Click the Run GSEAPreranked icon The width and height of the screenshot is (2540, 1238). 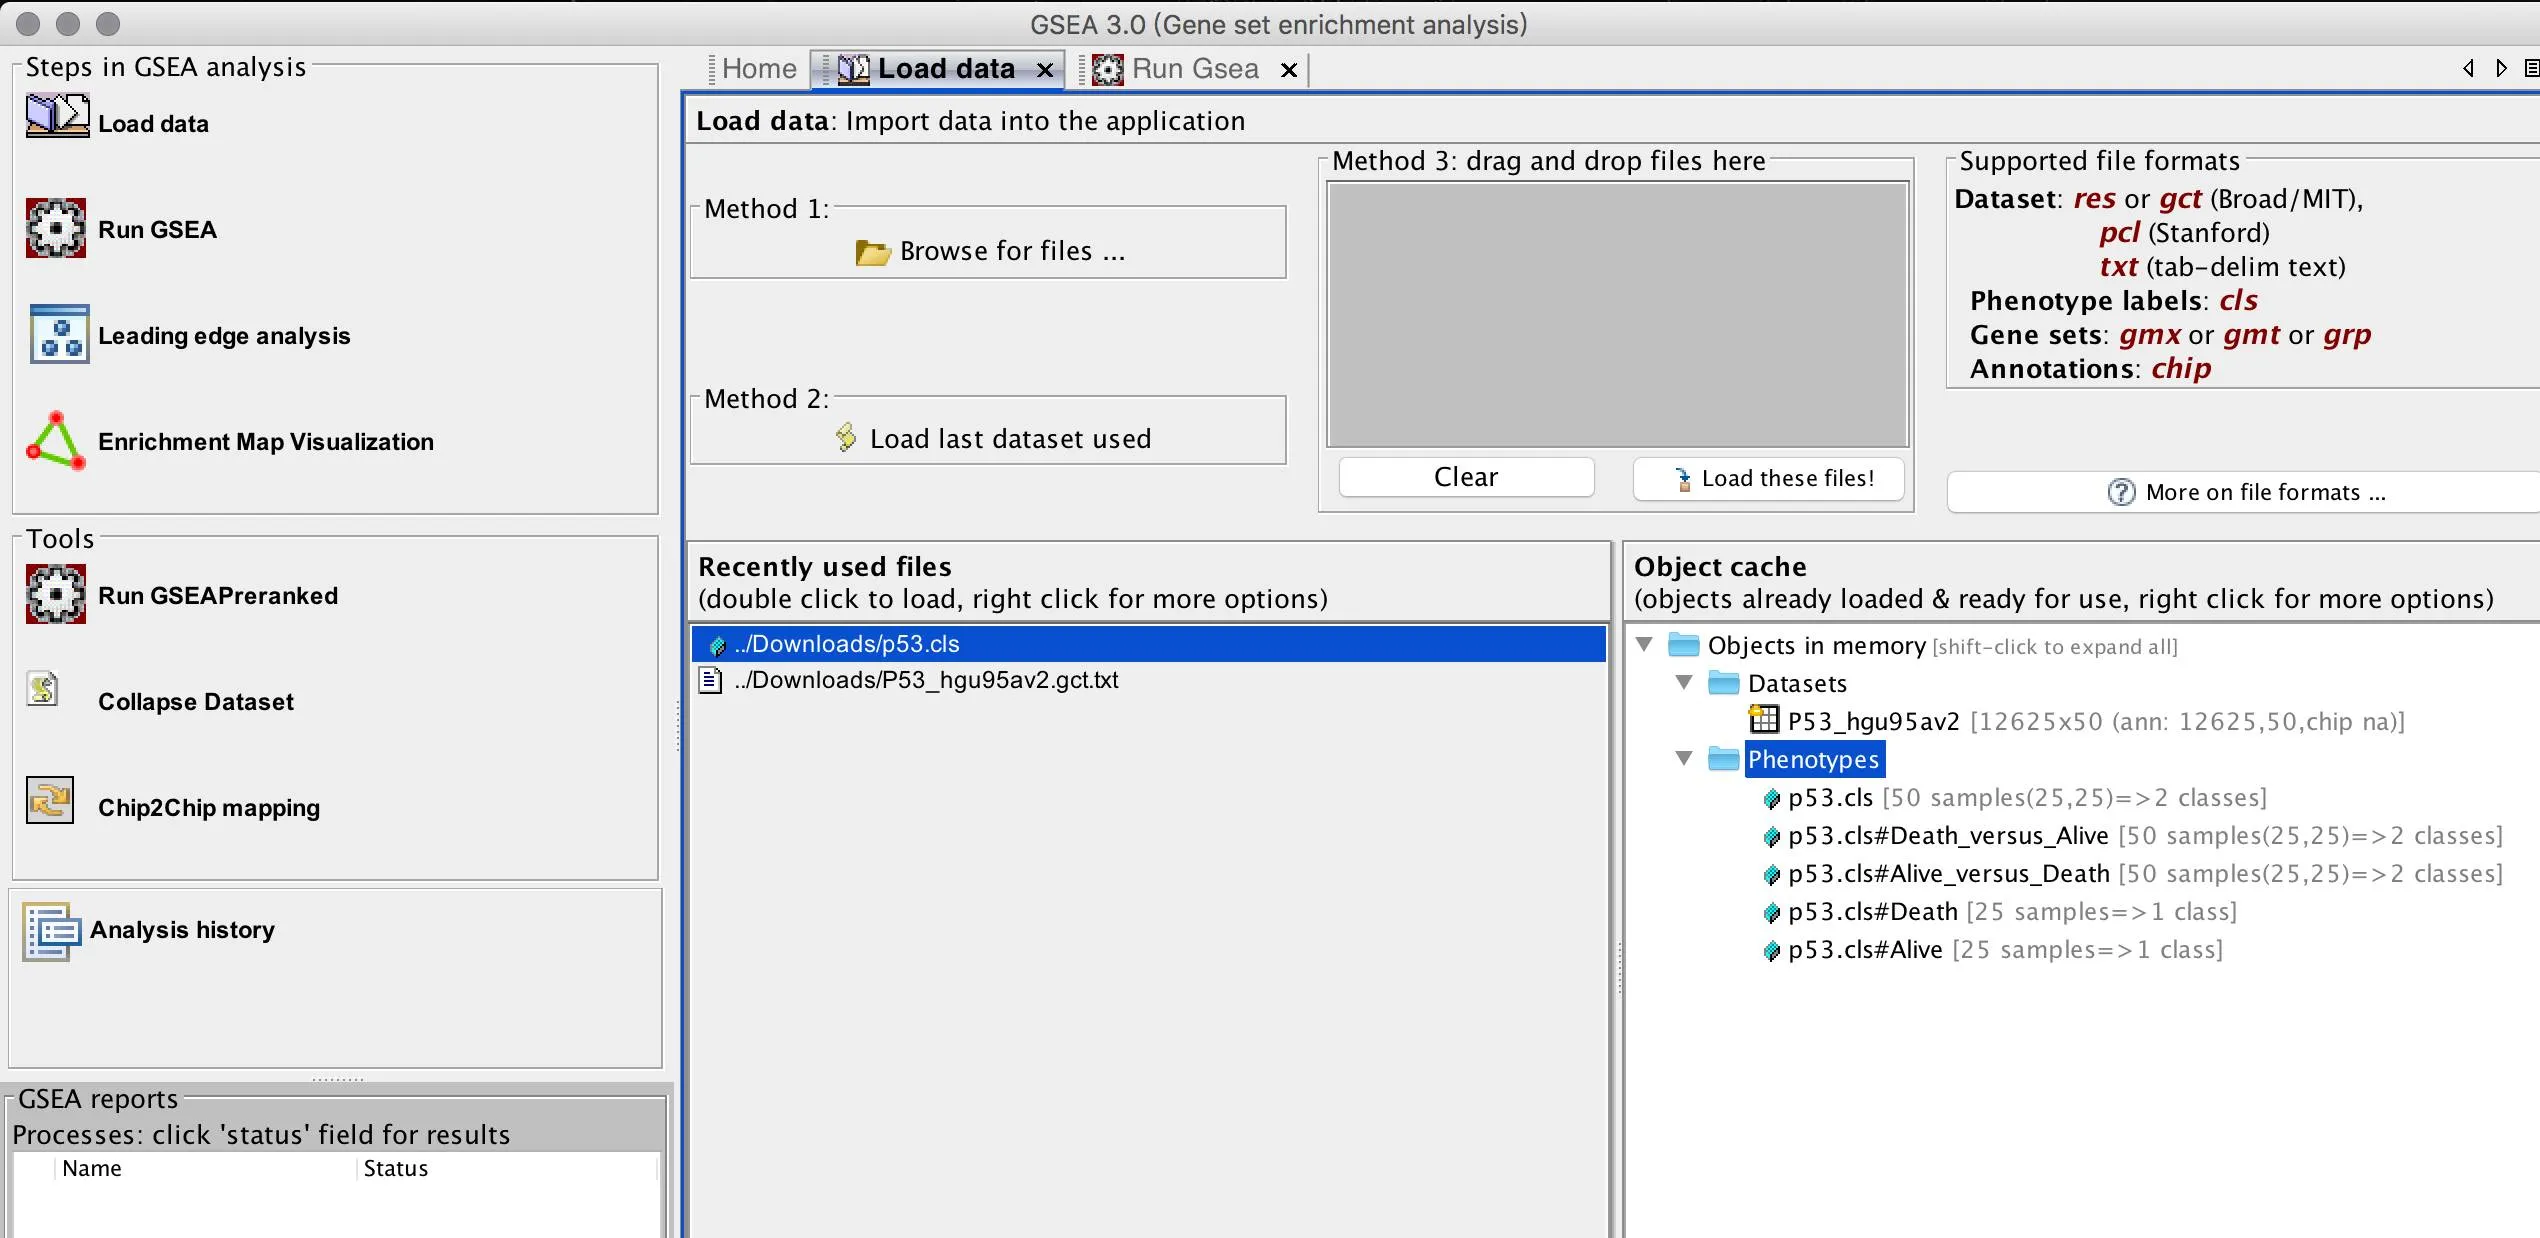point(56,594)
